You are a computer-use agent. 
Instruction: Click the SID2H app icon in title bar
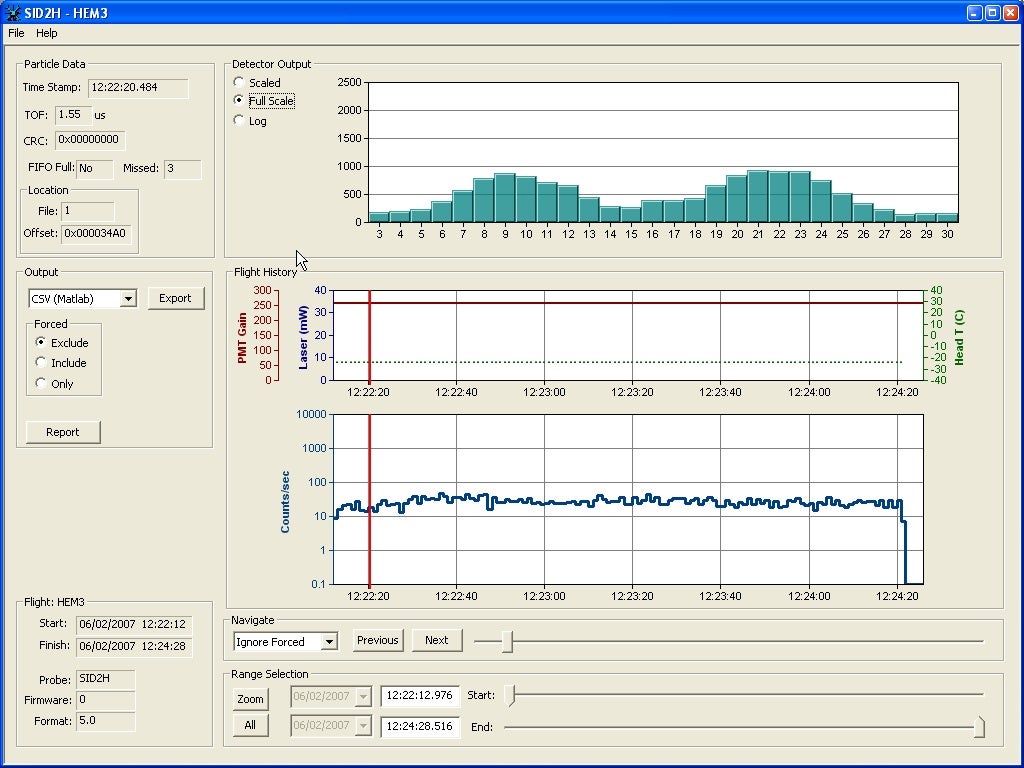[12, 13]
